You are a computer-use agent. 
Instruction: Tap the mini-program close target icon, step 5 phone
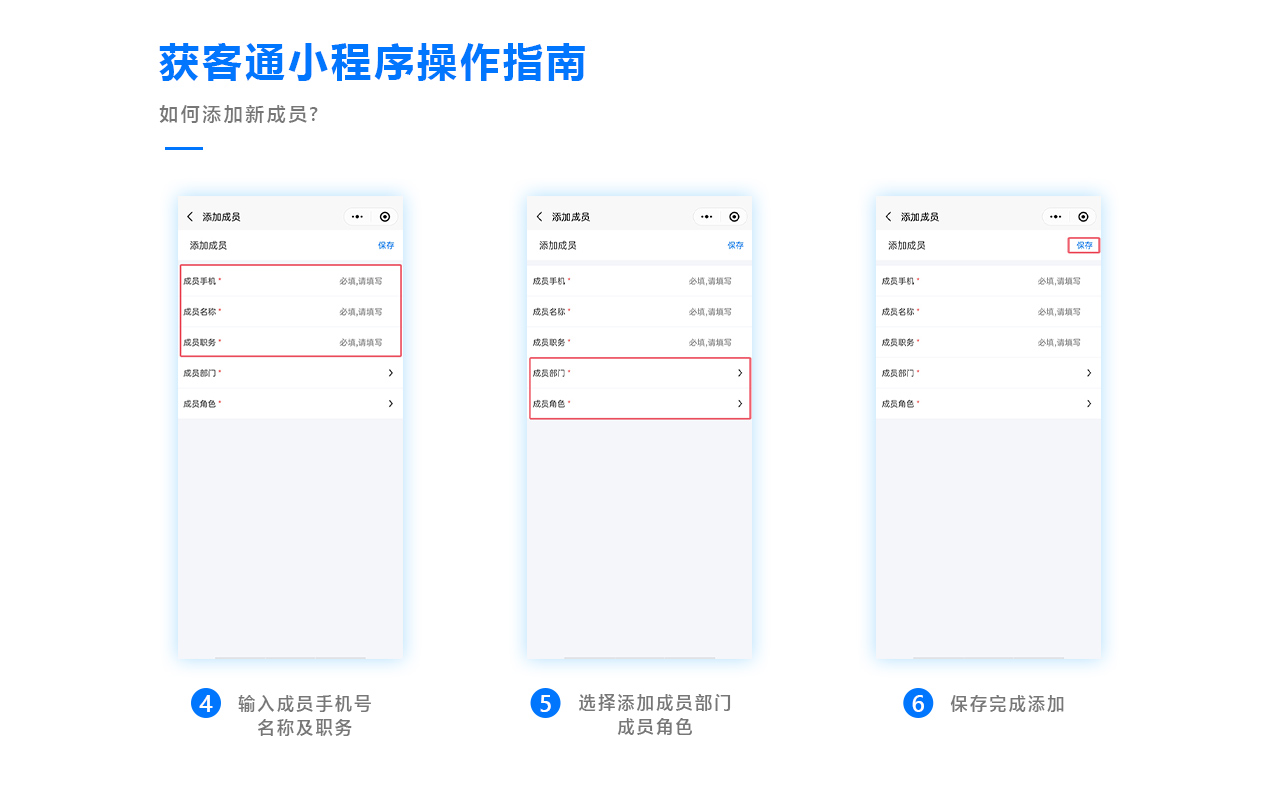734,217
